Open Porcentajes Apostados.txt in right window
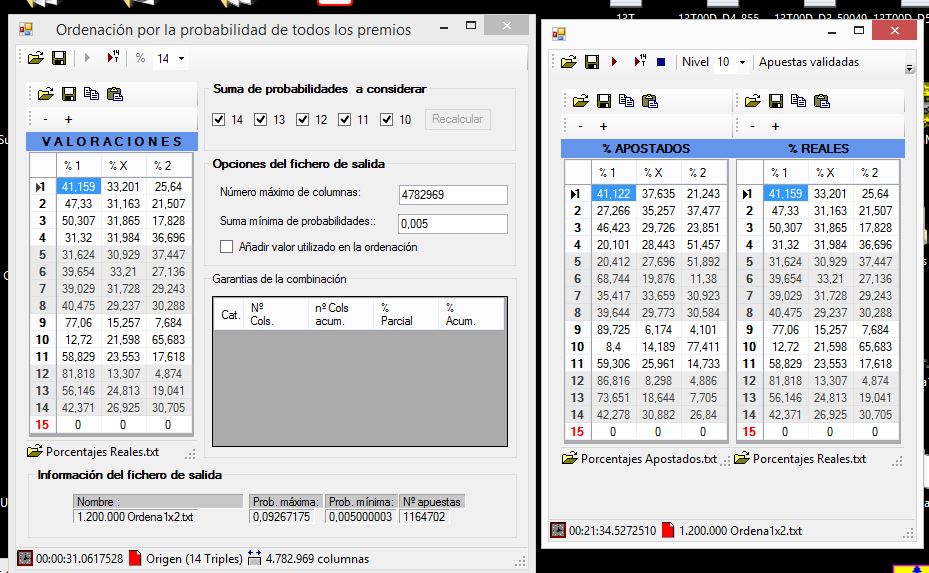Viewport: 929px width, 573px height. pos(639,459)
